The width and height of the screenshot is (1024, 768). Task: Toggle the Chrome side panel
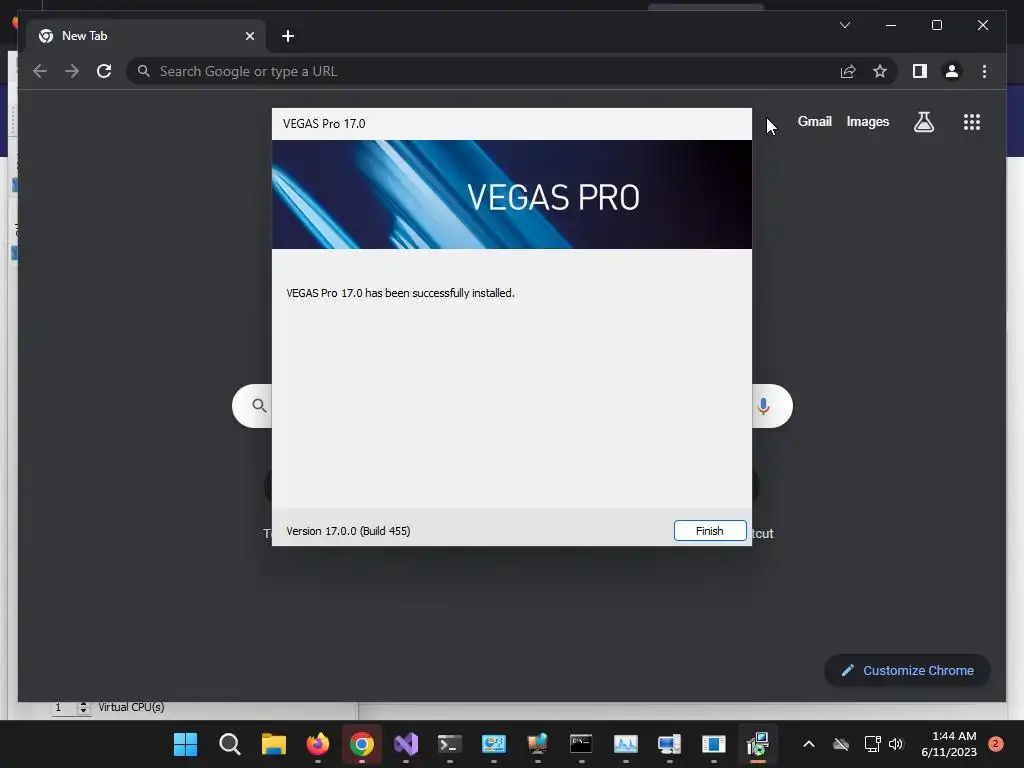click(920, 71)
